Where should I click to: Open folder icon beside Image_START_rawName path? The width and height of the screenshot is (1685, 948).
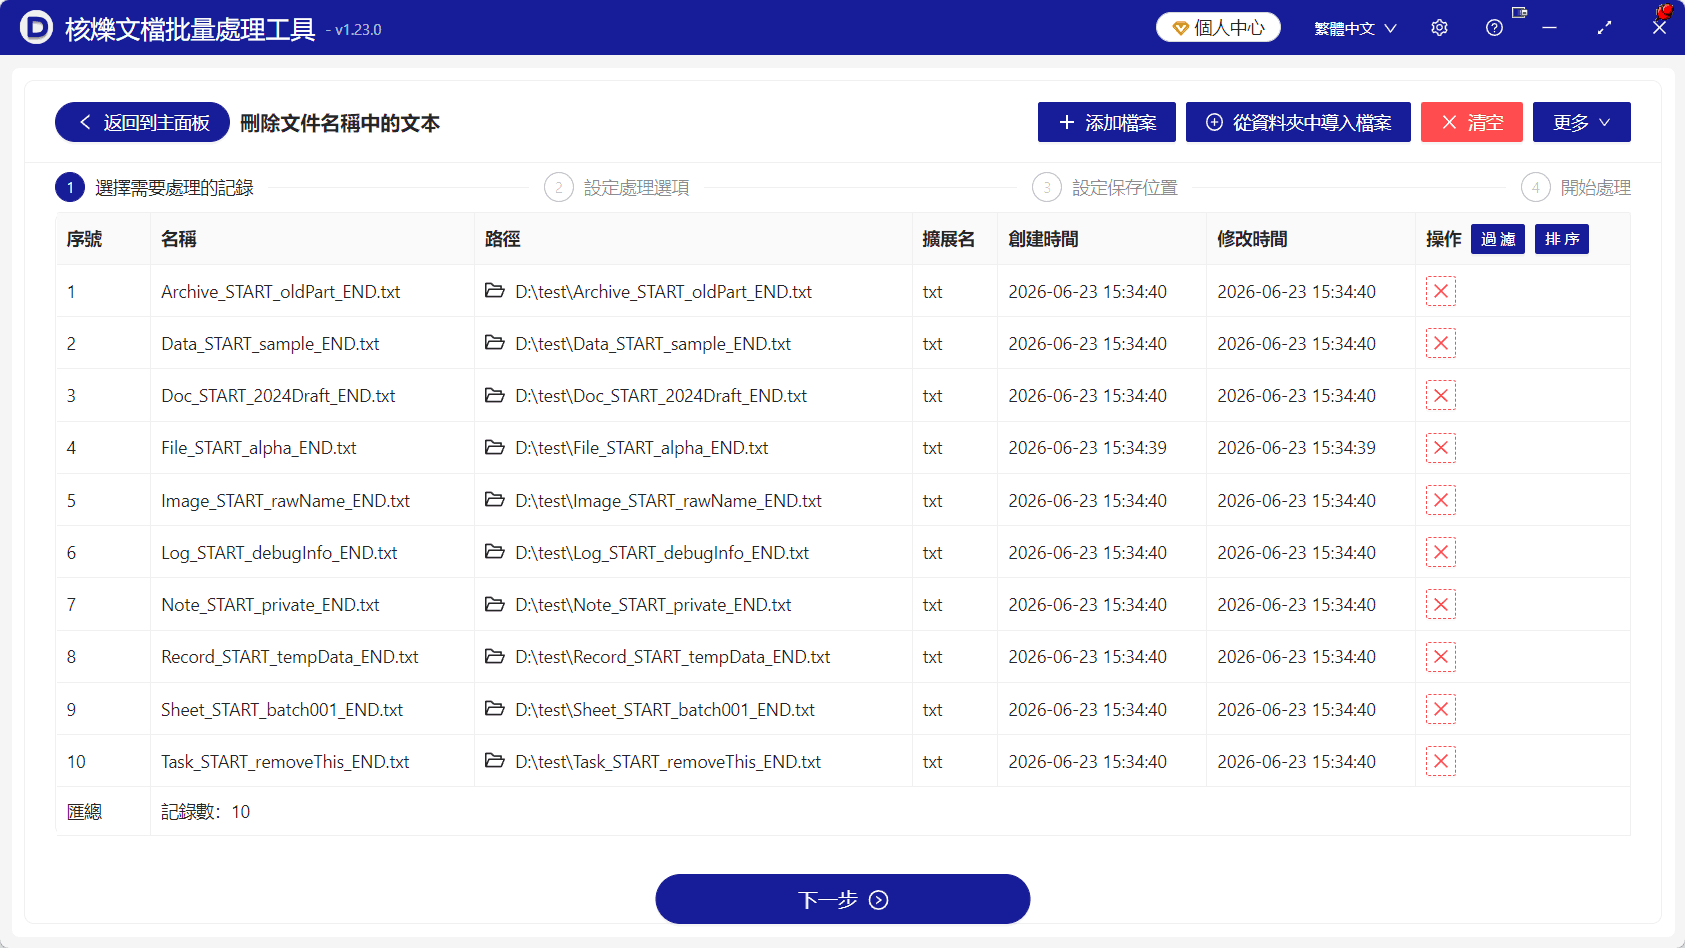tap(494, 500)
